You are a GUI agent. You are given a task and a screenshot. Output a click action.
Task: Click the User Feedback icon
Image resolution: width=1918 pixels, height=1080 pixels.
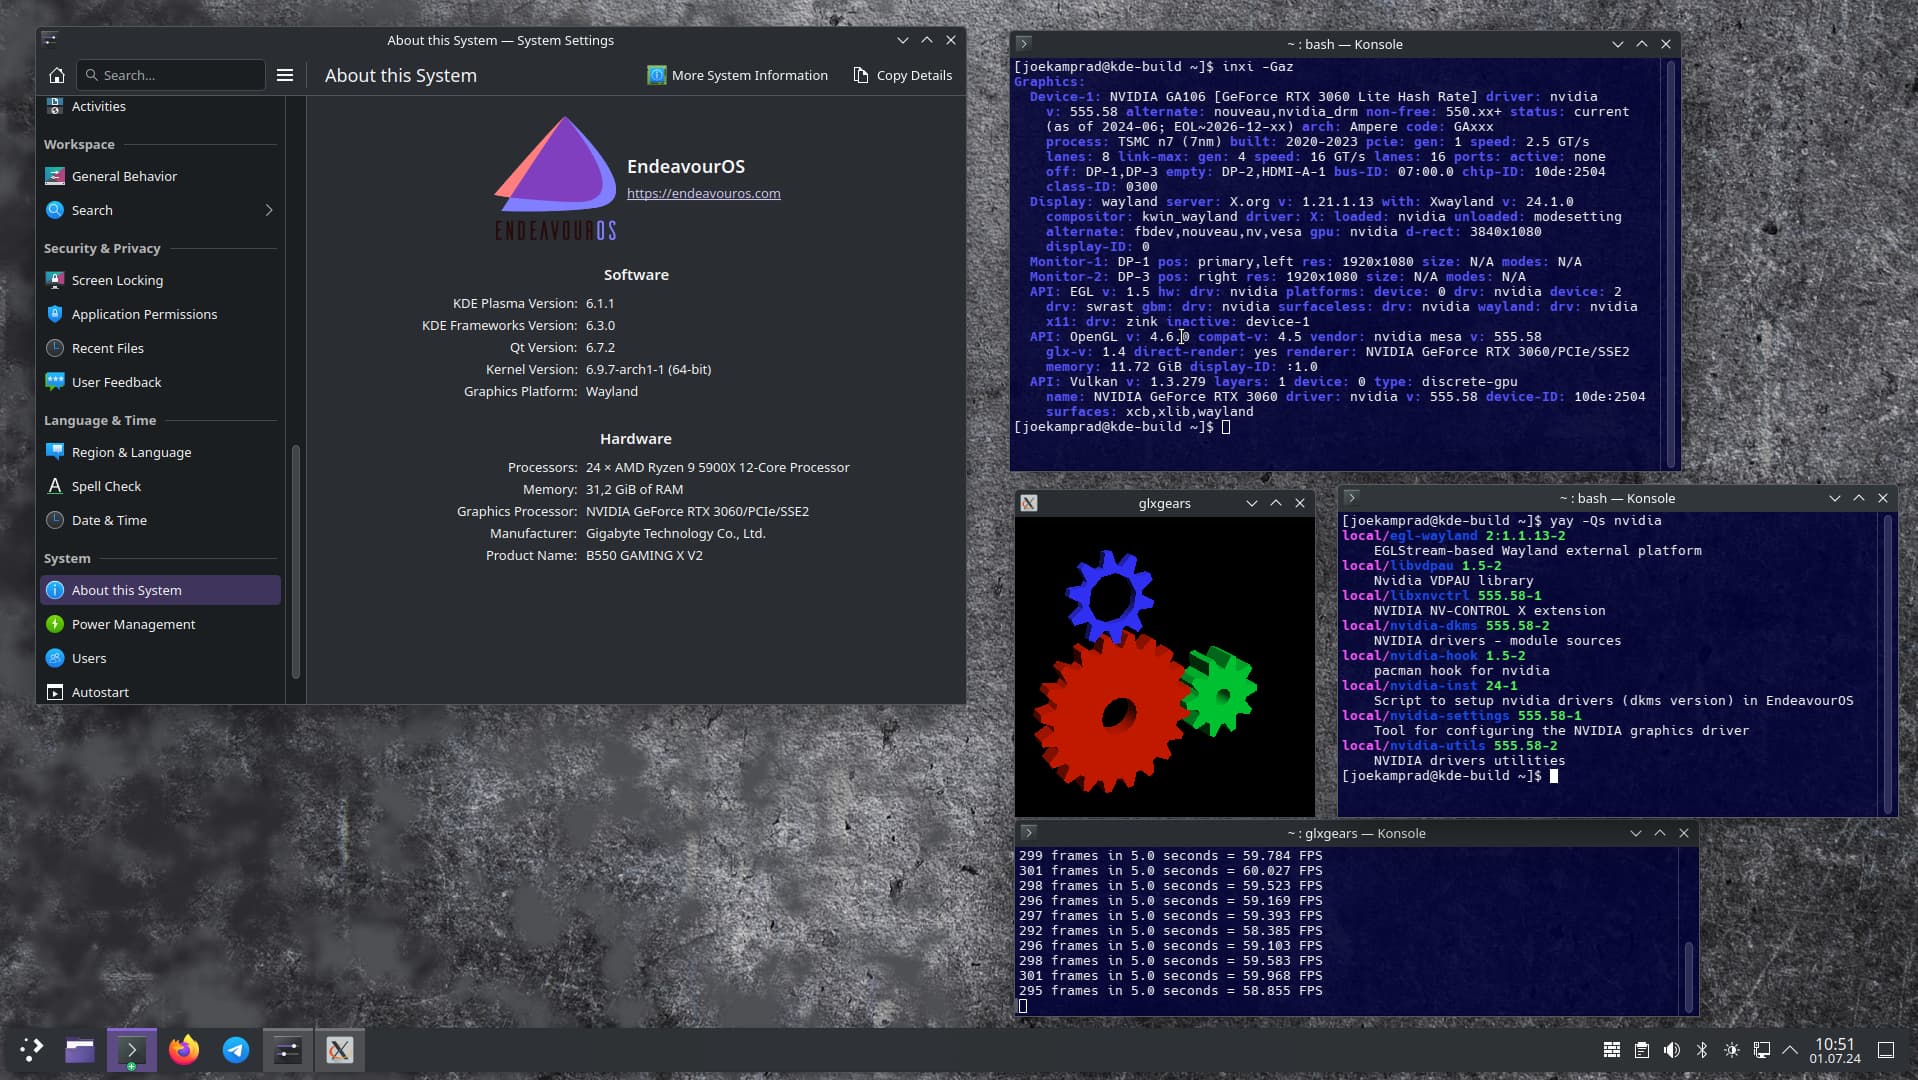pyautogui.click(x=55, y=382)
